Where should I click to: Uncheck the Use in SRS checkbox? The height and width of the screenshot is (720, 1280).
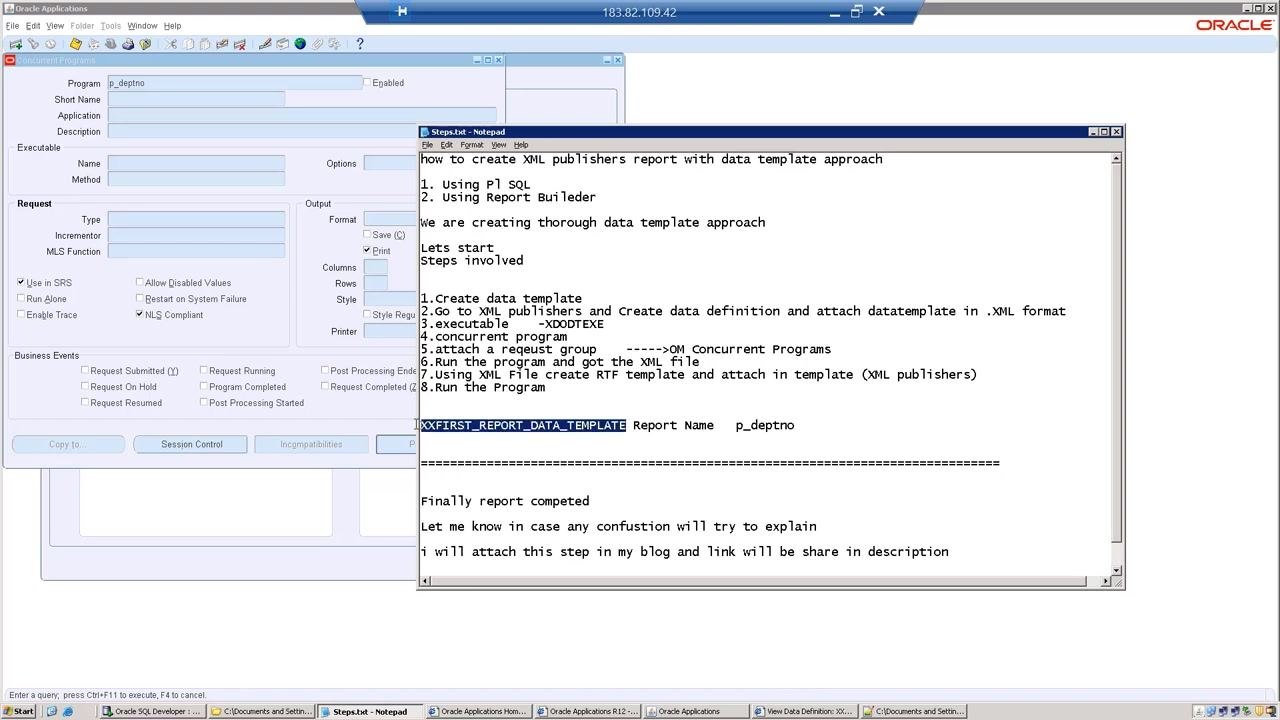click(x=21, y=283)
